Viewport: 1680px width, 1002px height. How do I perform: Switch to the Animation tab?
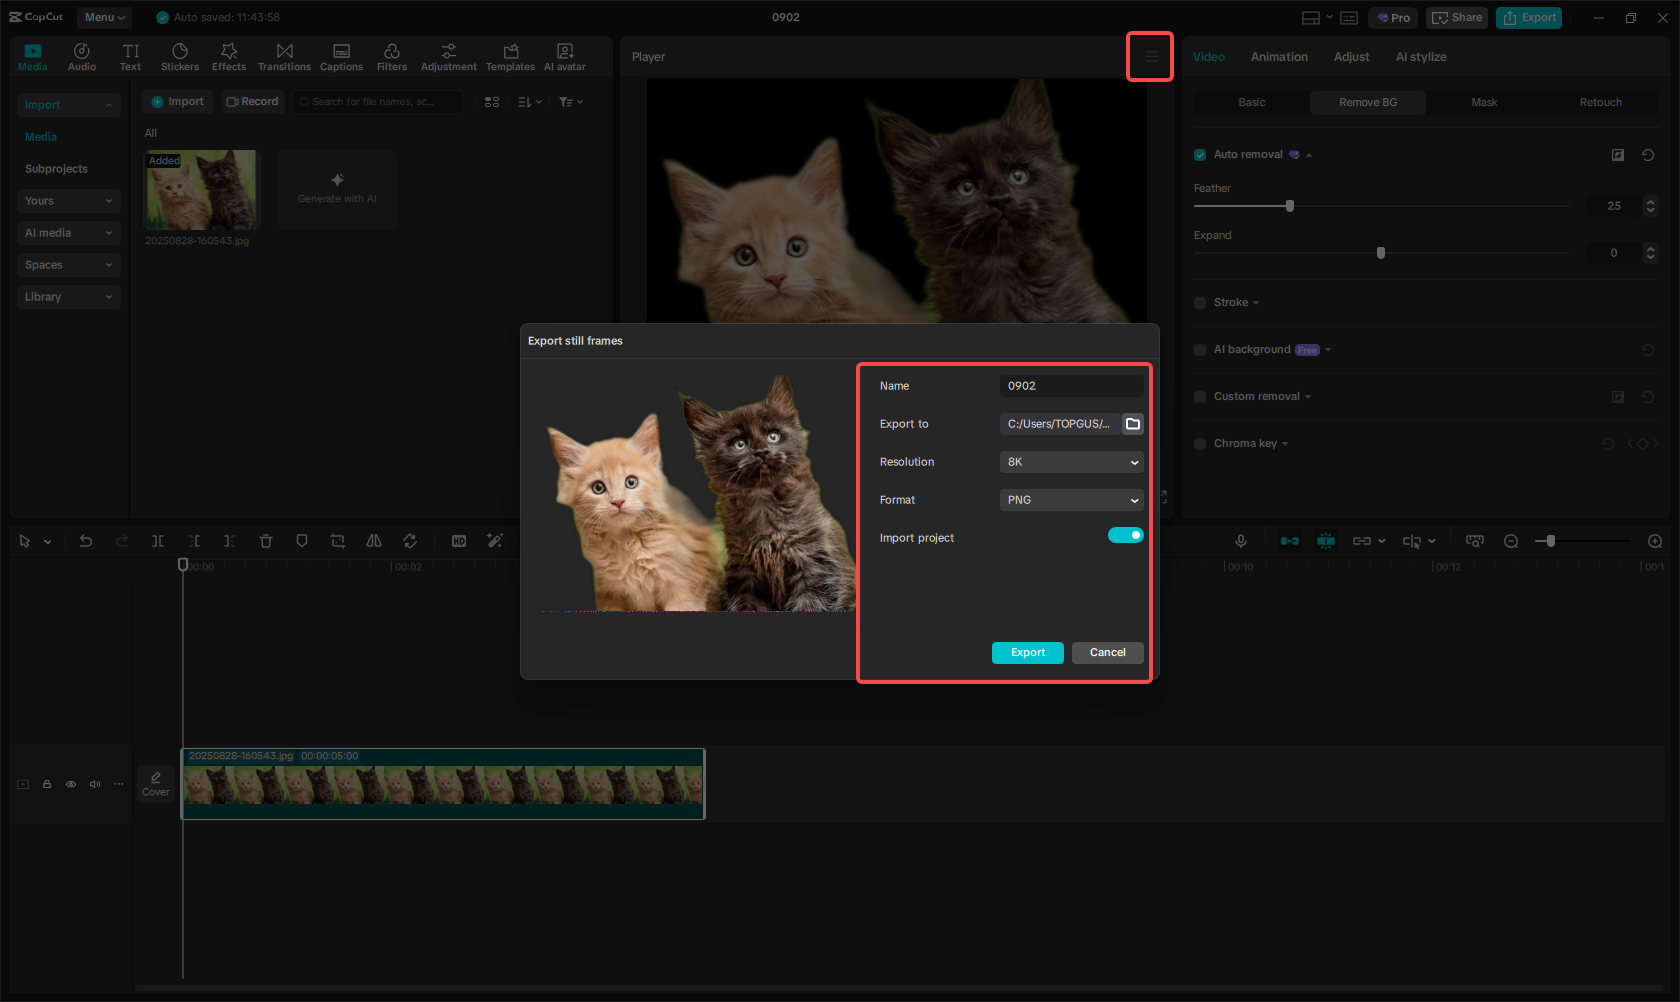pos(1279,56)
